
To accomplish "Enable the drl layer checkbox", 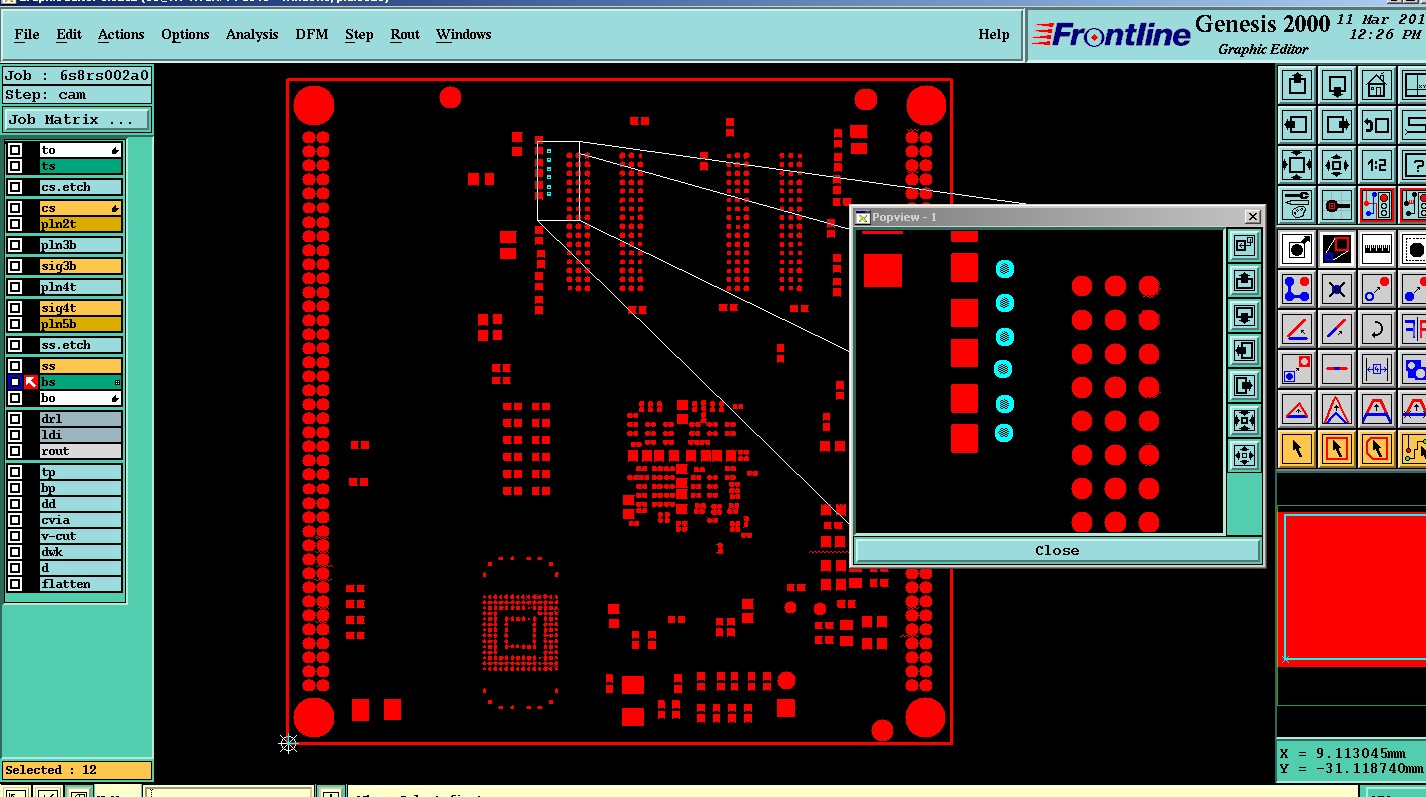I will tap(15, 419).
